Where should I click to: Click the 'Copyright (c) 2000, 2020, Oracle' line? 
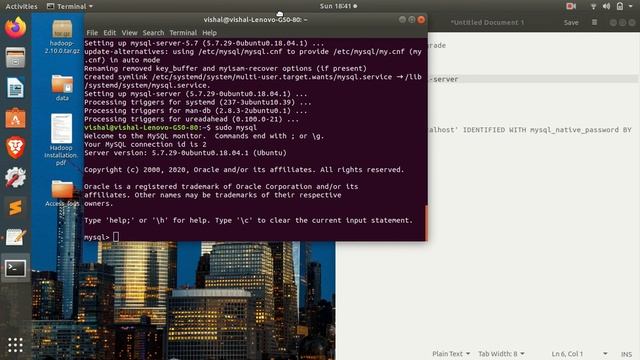244,170
